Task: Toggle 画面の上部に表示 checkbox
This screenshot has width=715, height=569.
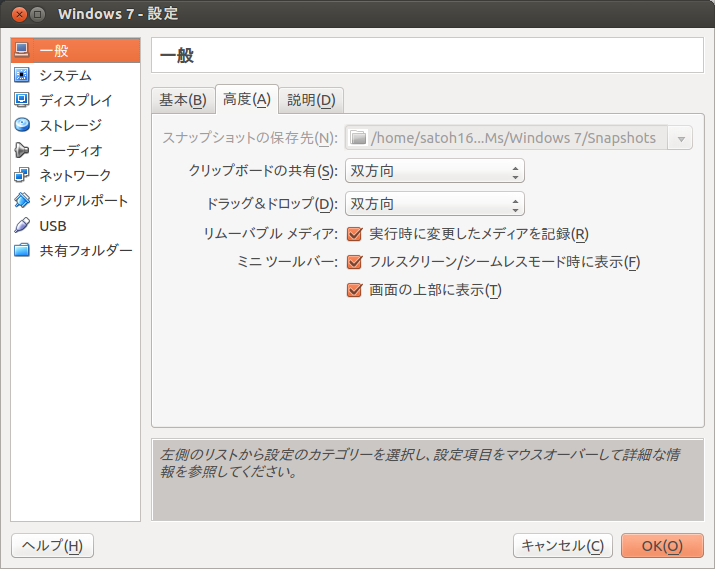Action: tap(354, 290)
